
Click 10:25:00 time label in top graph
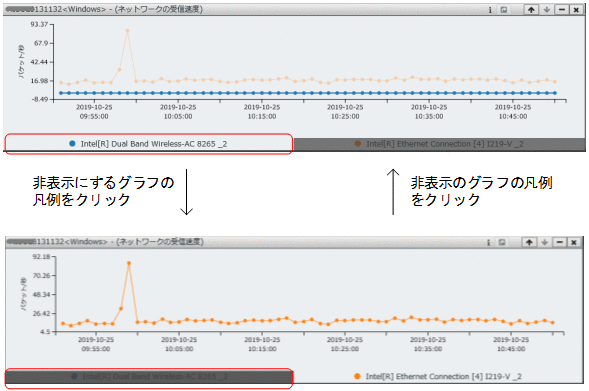click(345, 117)
